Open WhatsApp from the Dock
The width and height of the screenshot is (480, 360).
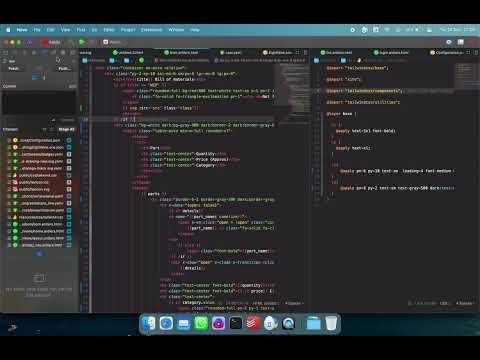[x=201, y=323]
